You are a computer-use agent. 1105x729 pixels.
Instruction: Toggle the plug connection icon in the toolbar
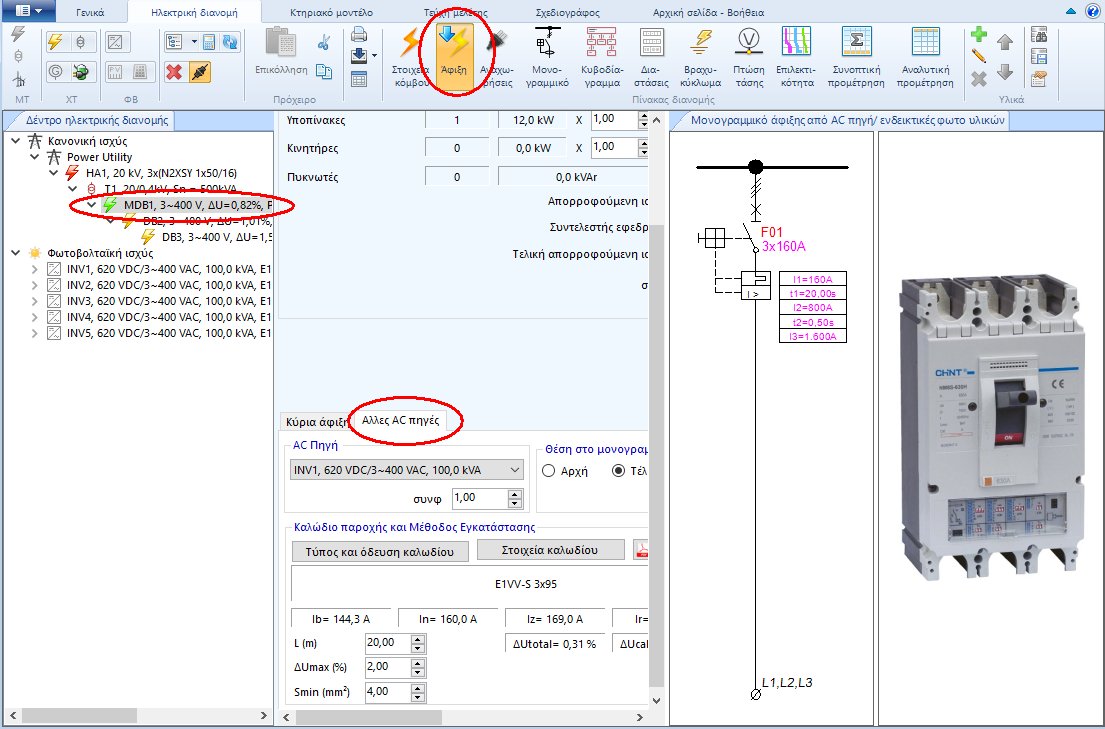[200, 72]
